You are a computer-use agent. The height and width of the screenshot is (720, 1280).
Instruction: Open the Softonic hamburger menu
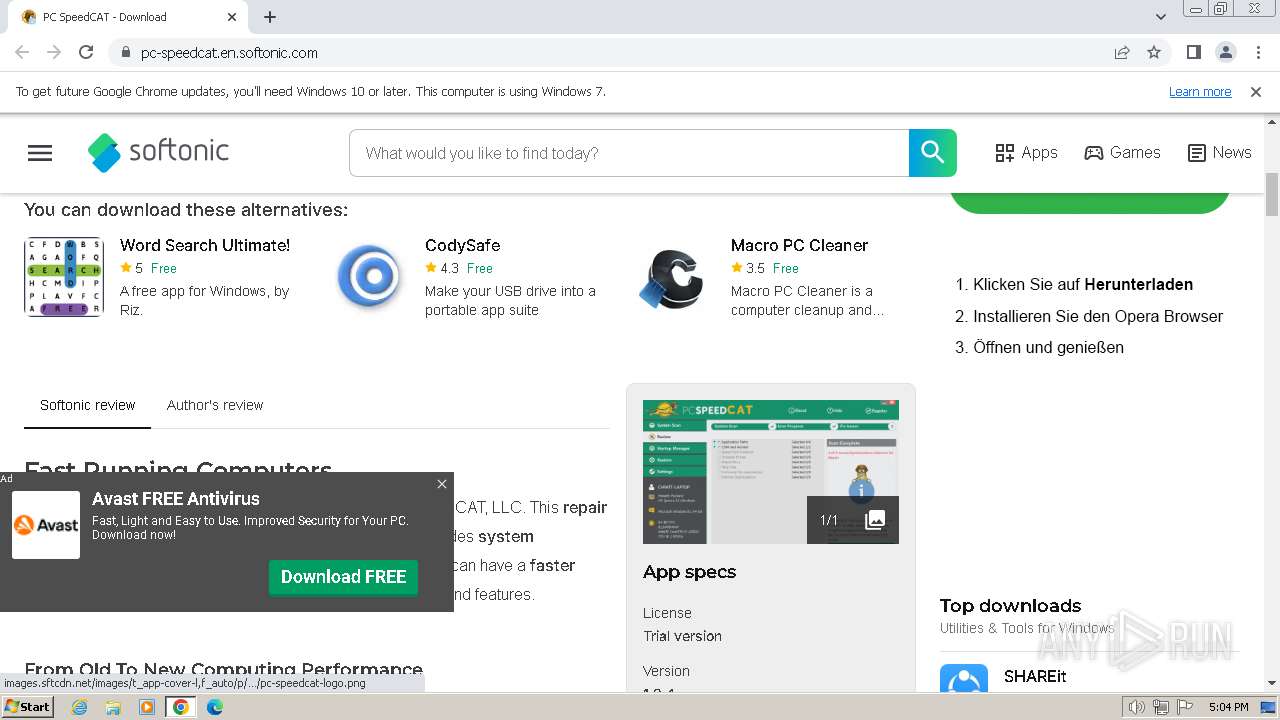tap(40, 153)
